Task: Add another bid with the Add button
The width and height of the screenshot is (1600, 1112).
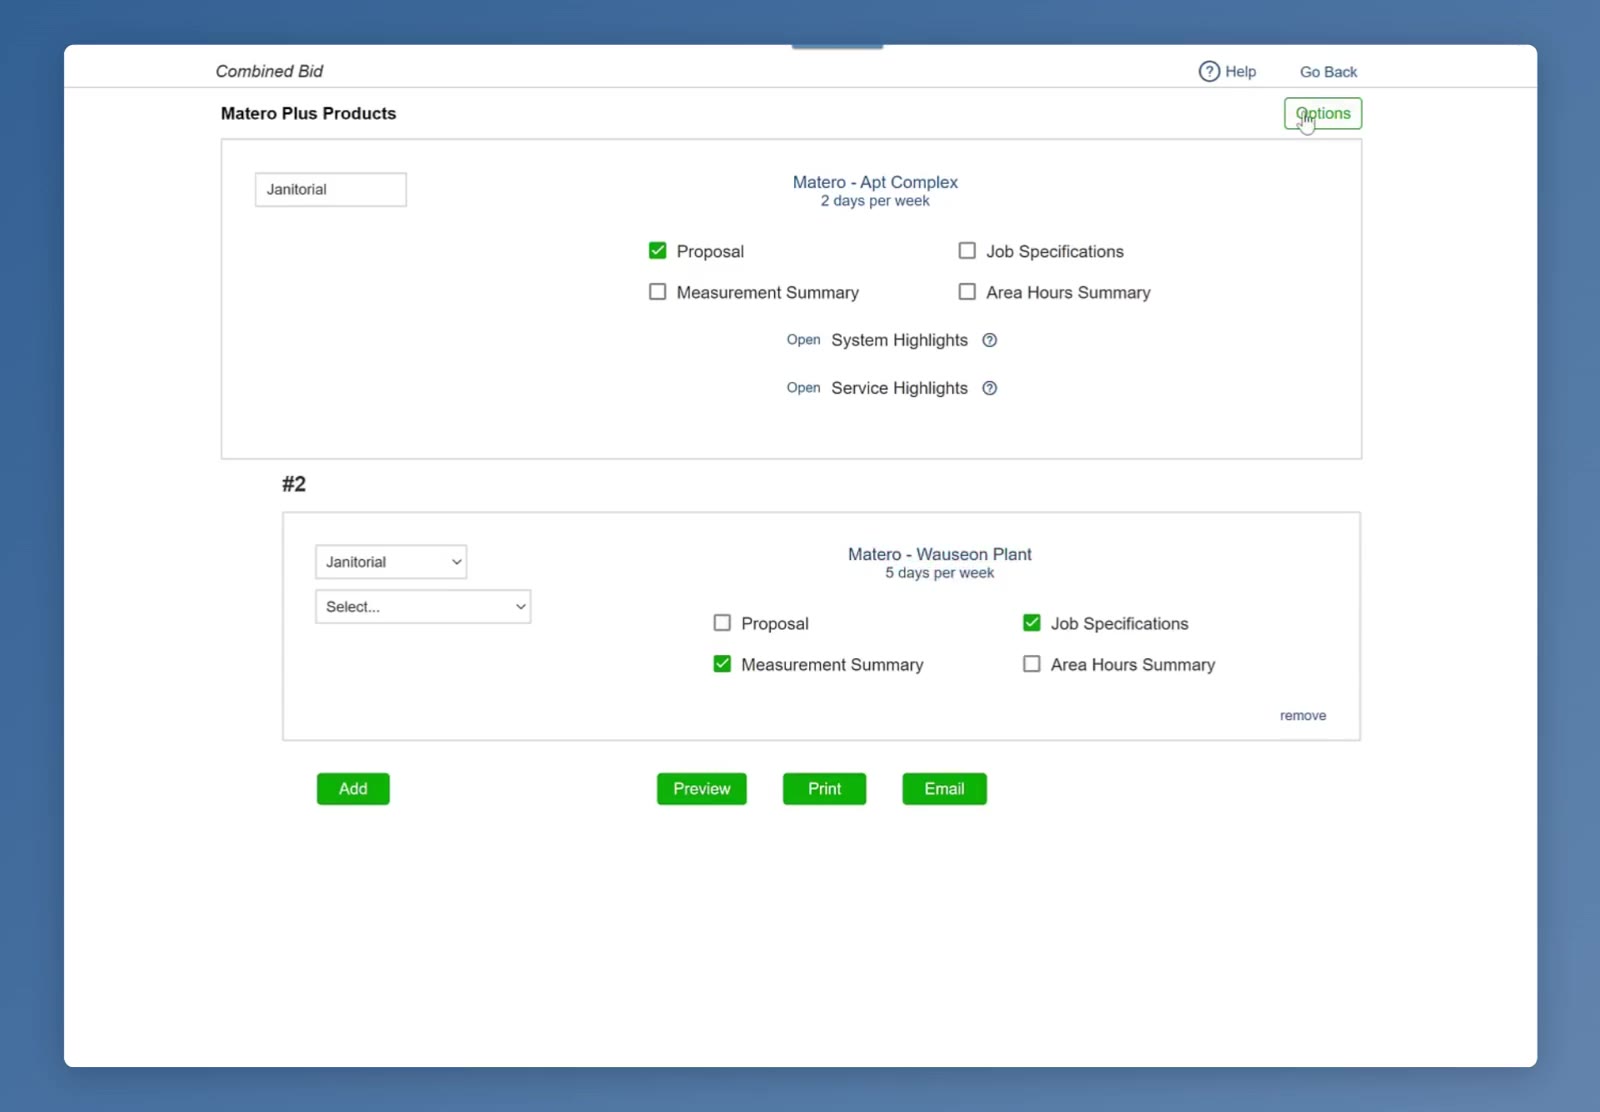Action: coord(353,789)
